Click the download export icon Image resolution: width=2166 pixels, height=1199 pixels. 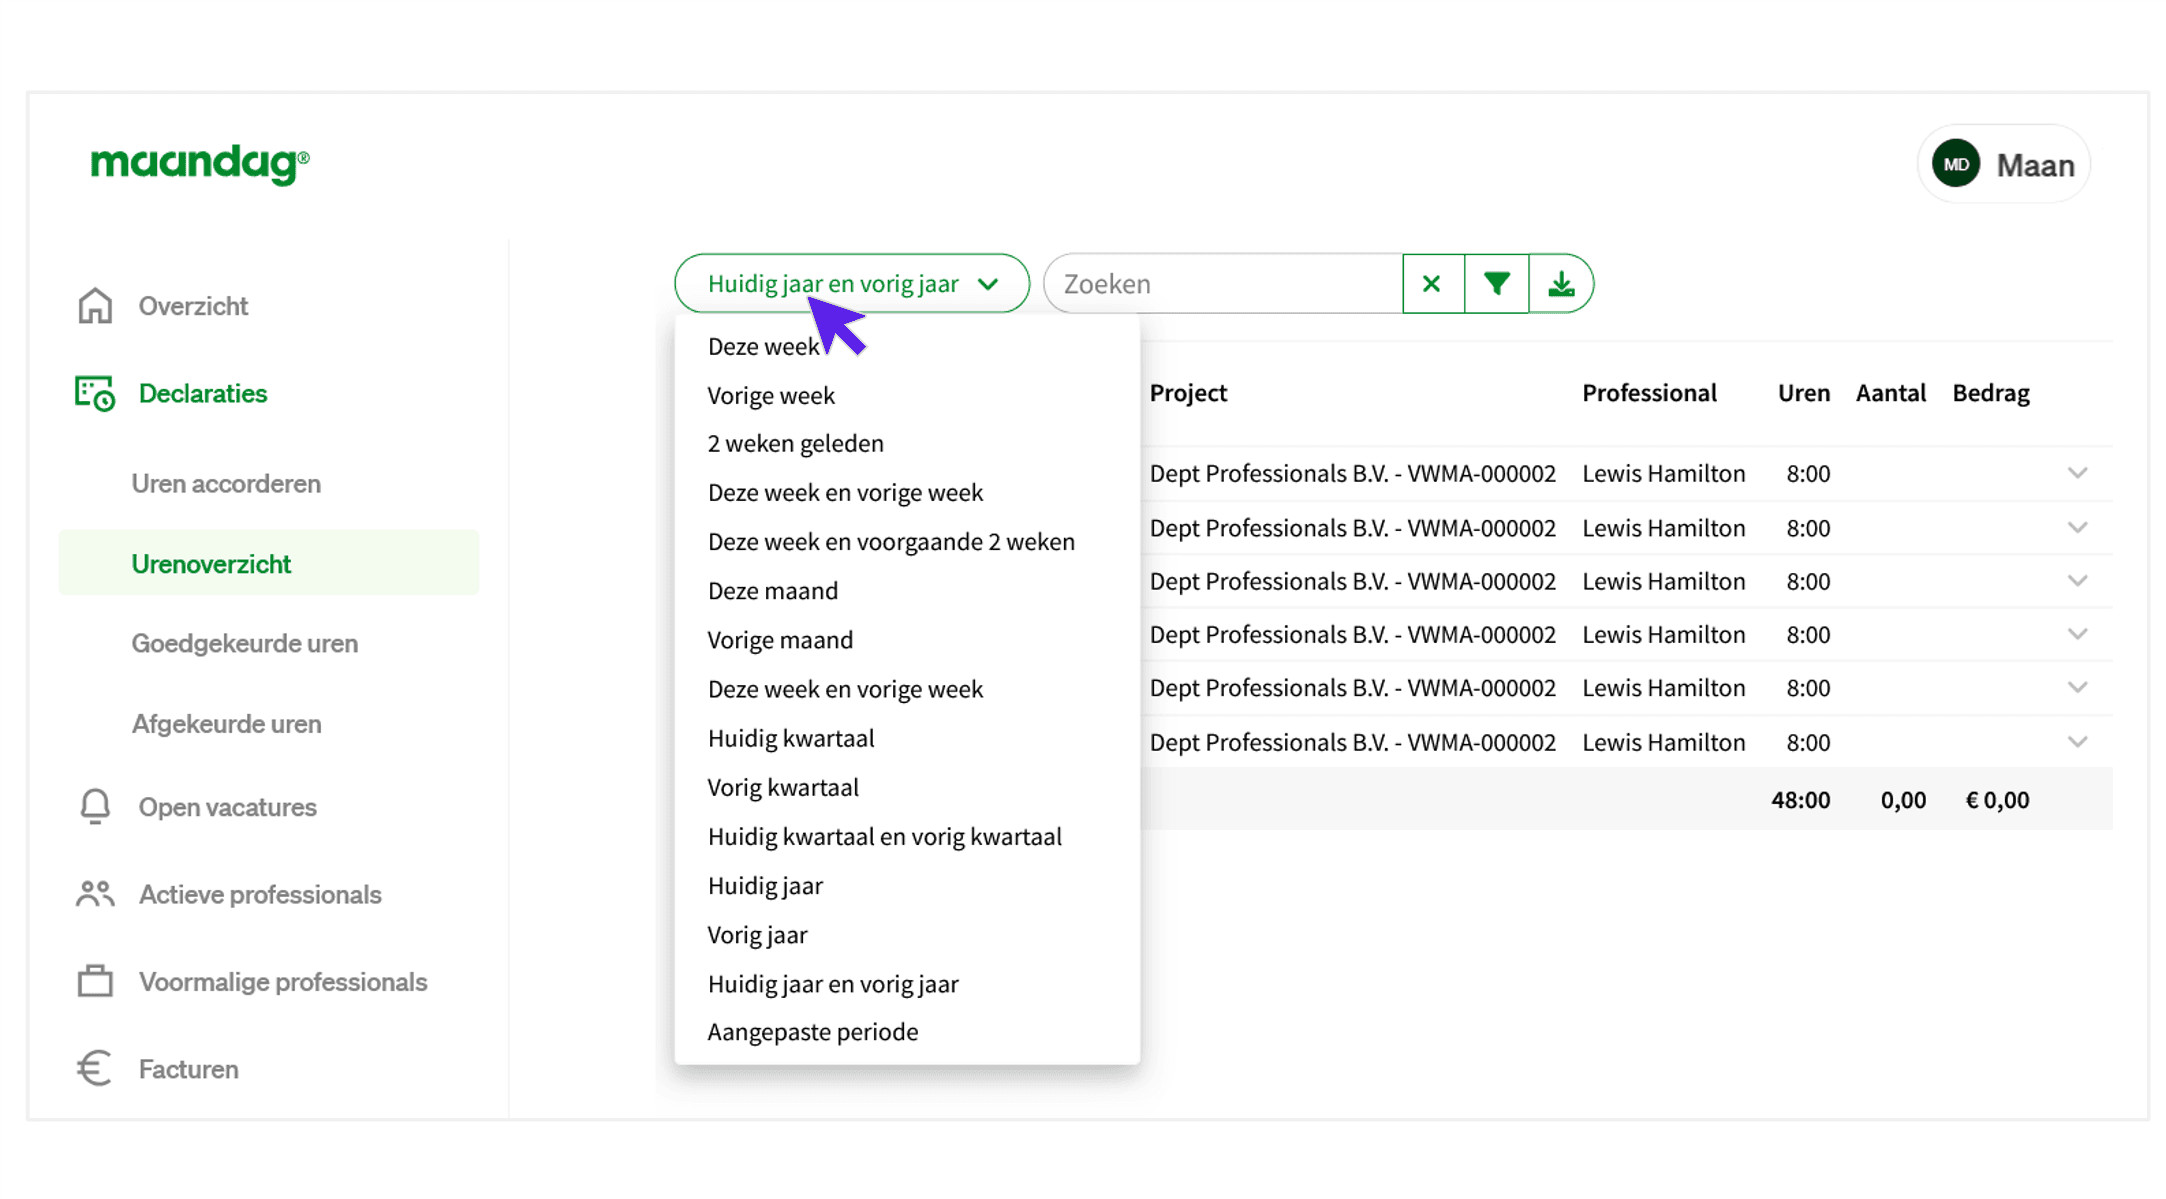pos(1560,284)
